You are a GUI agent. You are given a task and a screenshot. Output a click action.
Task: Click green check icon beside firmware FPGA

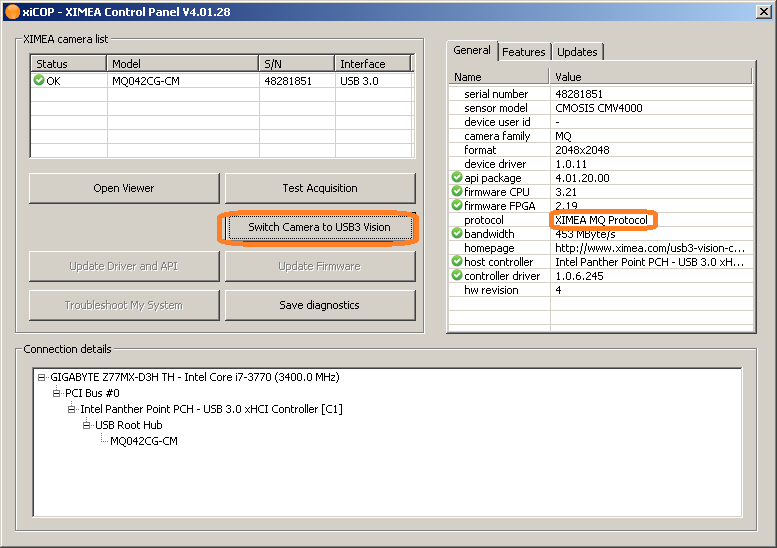tap(456, 205)
